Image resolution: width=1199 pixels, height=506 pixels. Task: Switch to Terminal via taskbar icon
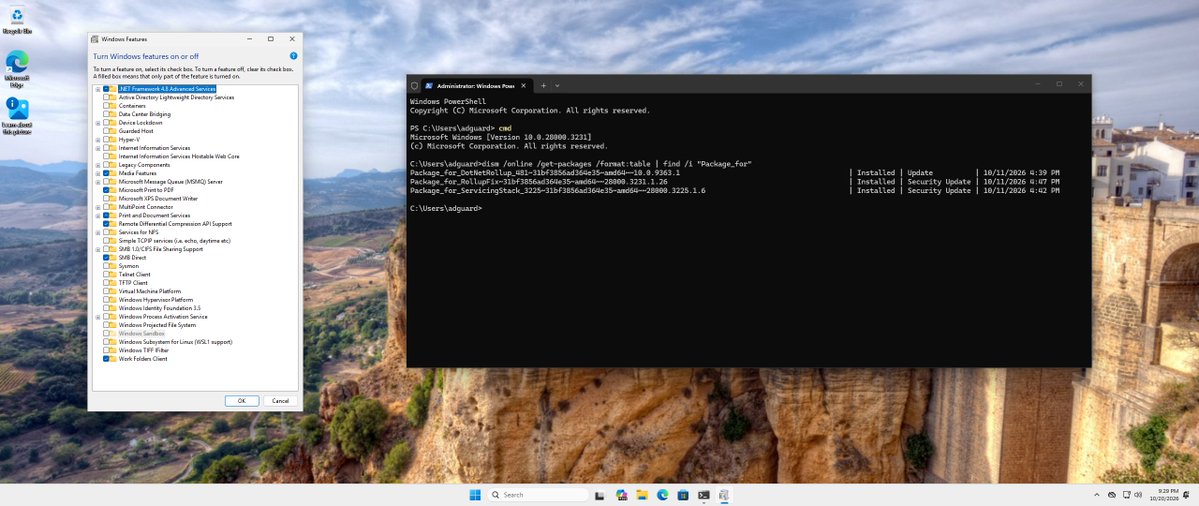[x=703, y=495]
